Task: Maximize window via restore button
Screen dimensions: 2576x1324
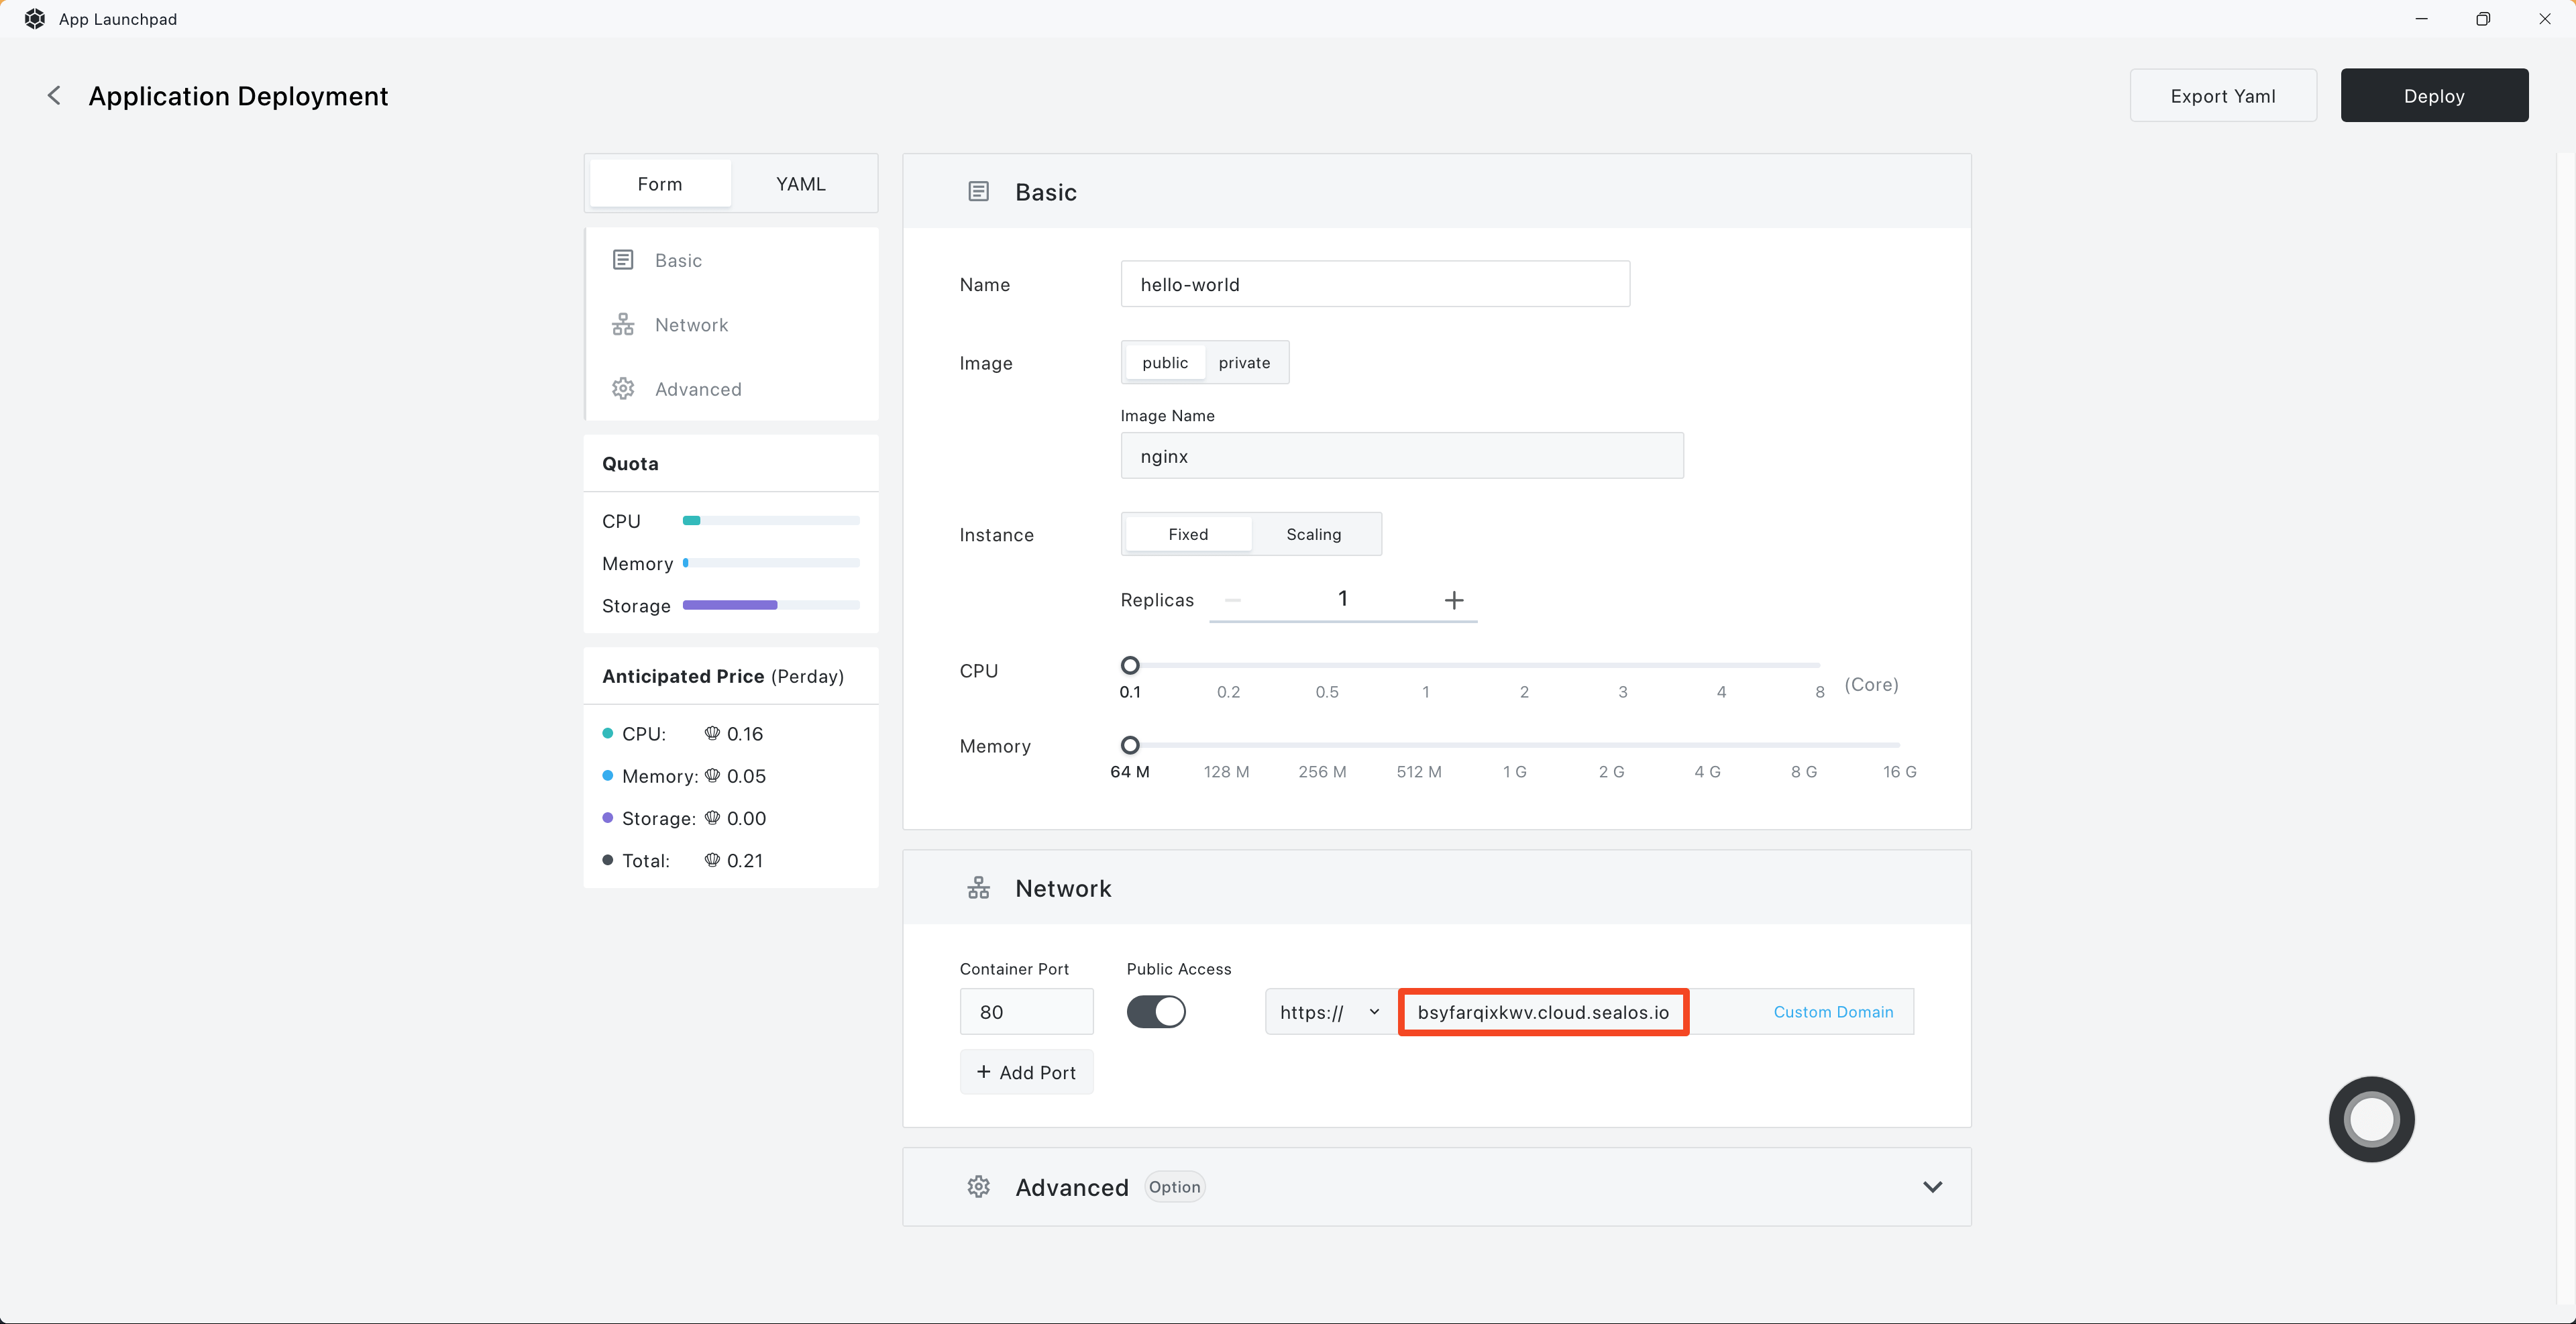Action: pos(2483,19)
